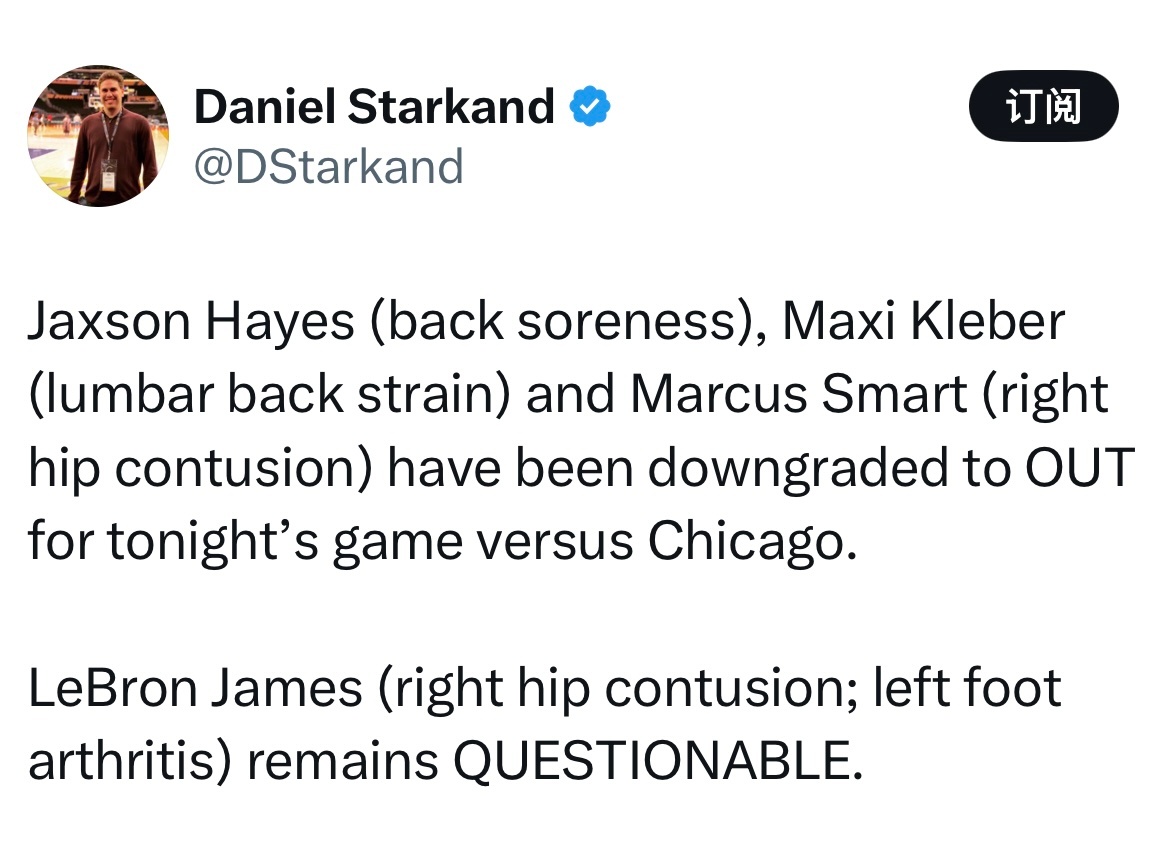Click the blue verified checkmark badge

(590, 106)
